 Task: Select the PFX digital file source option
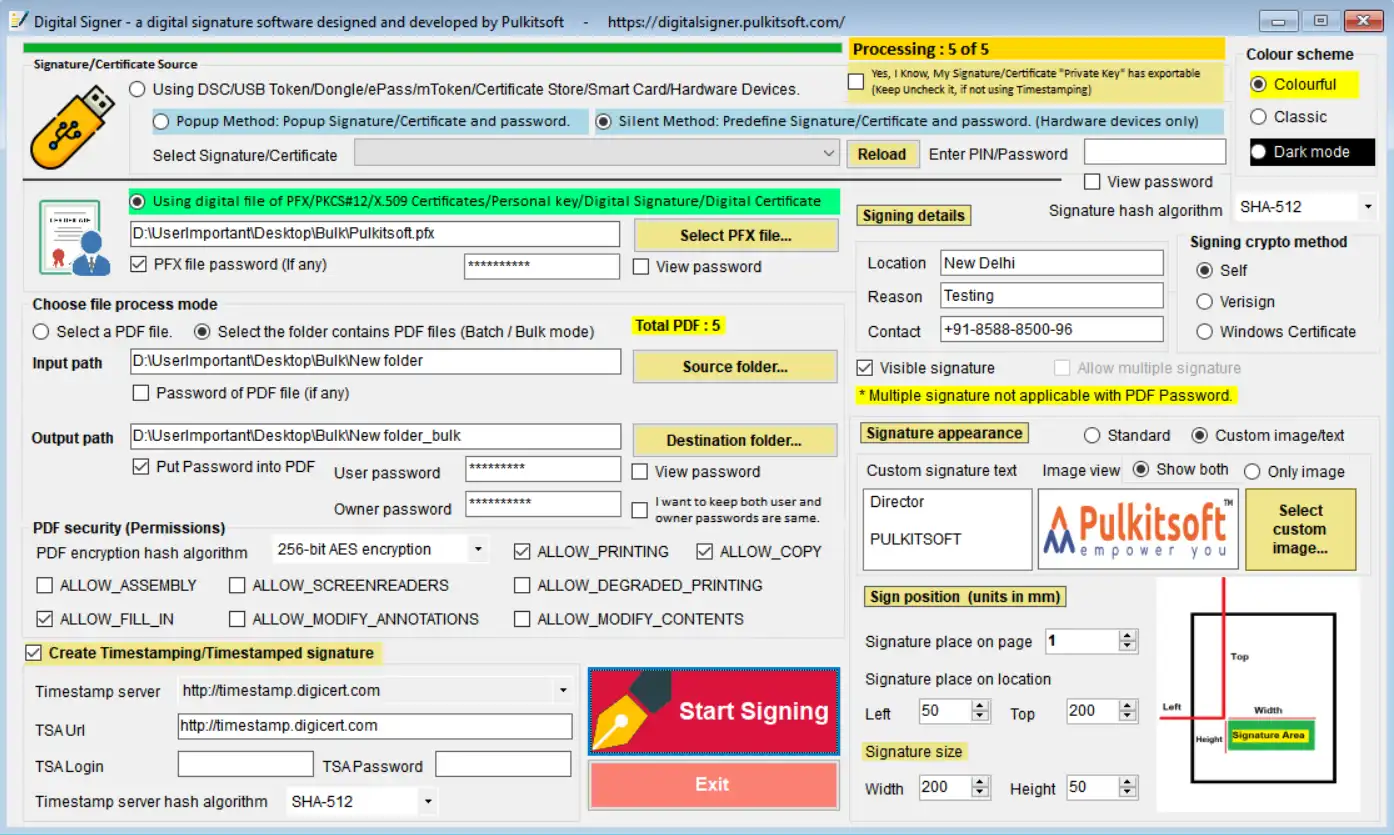tap(138, 200)
